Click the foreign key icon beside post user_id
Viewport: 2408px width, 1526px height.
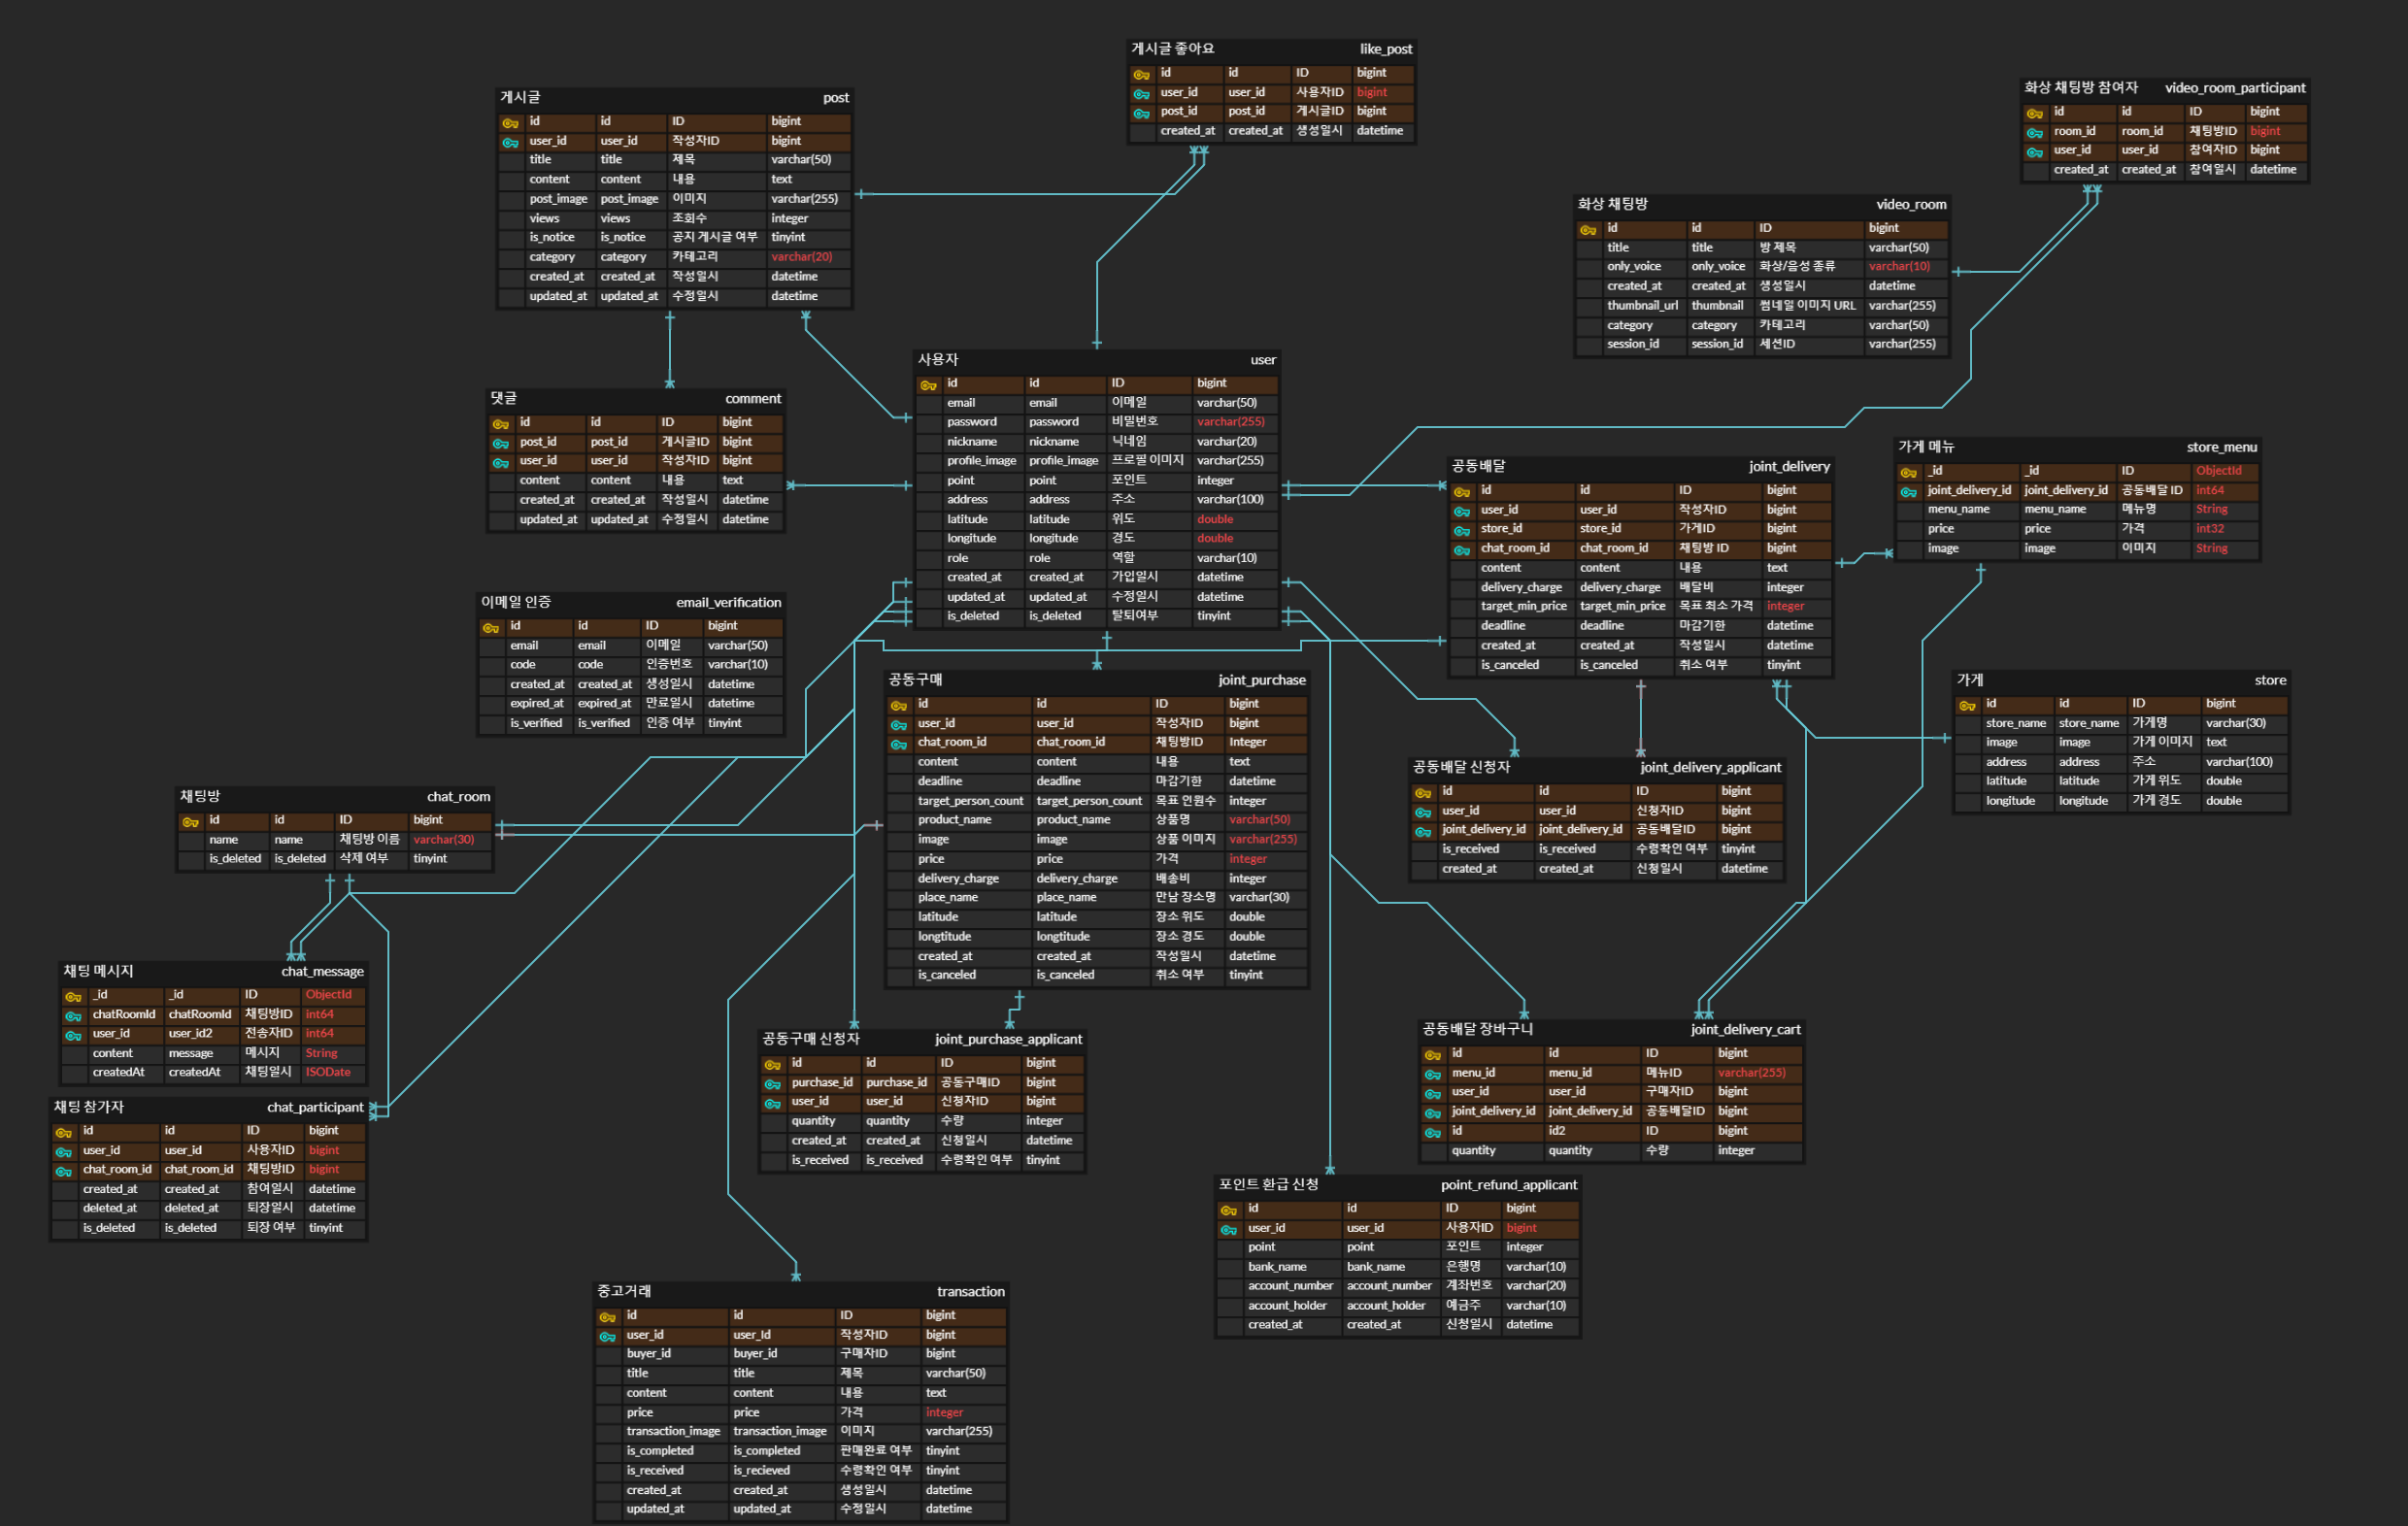pyautogui.click(x=510, y=142)
